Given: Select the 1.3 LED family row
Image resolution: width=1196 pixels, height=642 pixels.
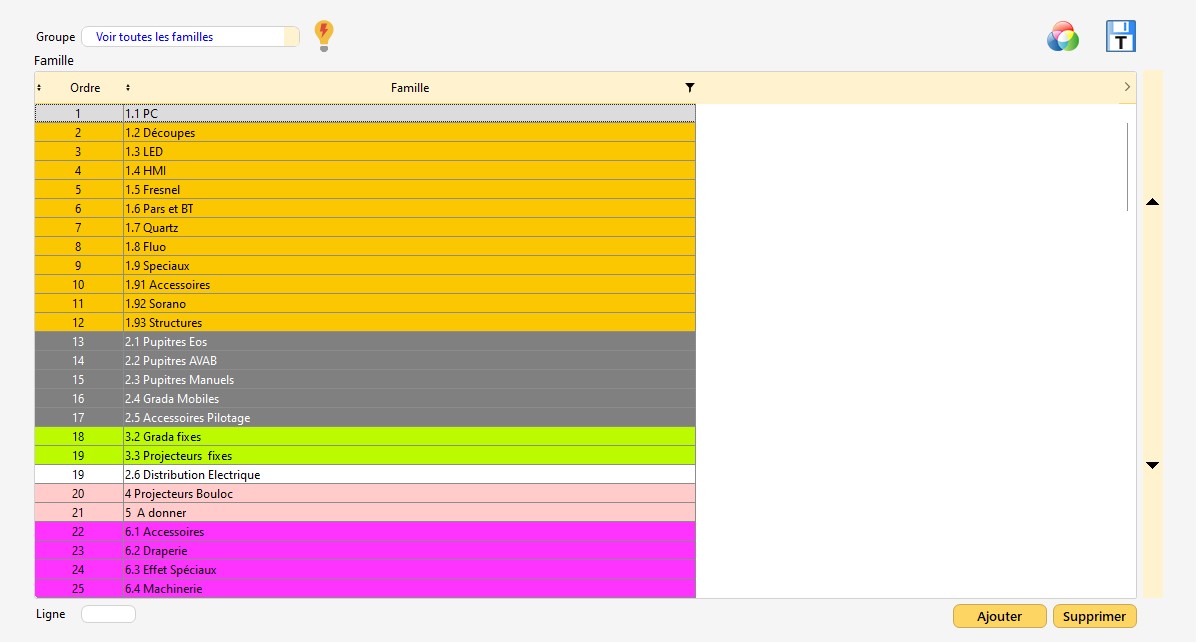Looking at the screenshot, I should (400, 152).
